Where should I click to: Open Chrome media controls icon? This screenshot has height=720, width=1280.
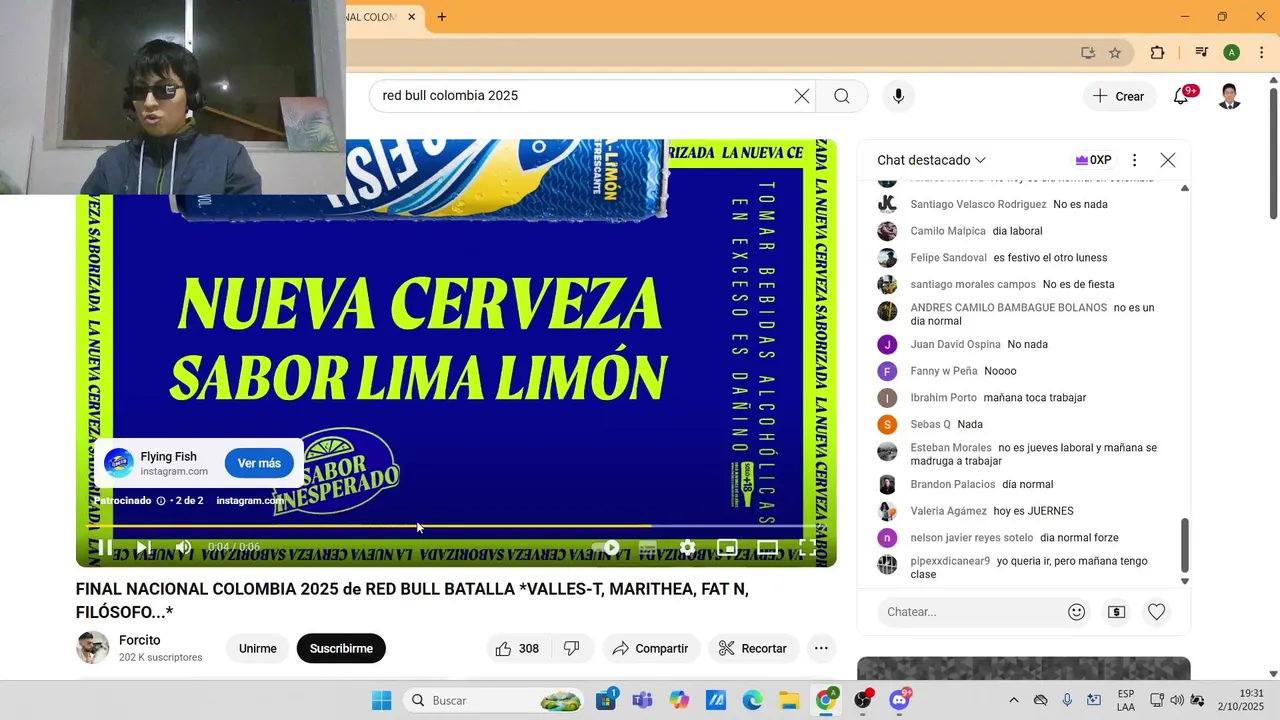(x=1202, y=53)
